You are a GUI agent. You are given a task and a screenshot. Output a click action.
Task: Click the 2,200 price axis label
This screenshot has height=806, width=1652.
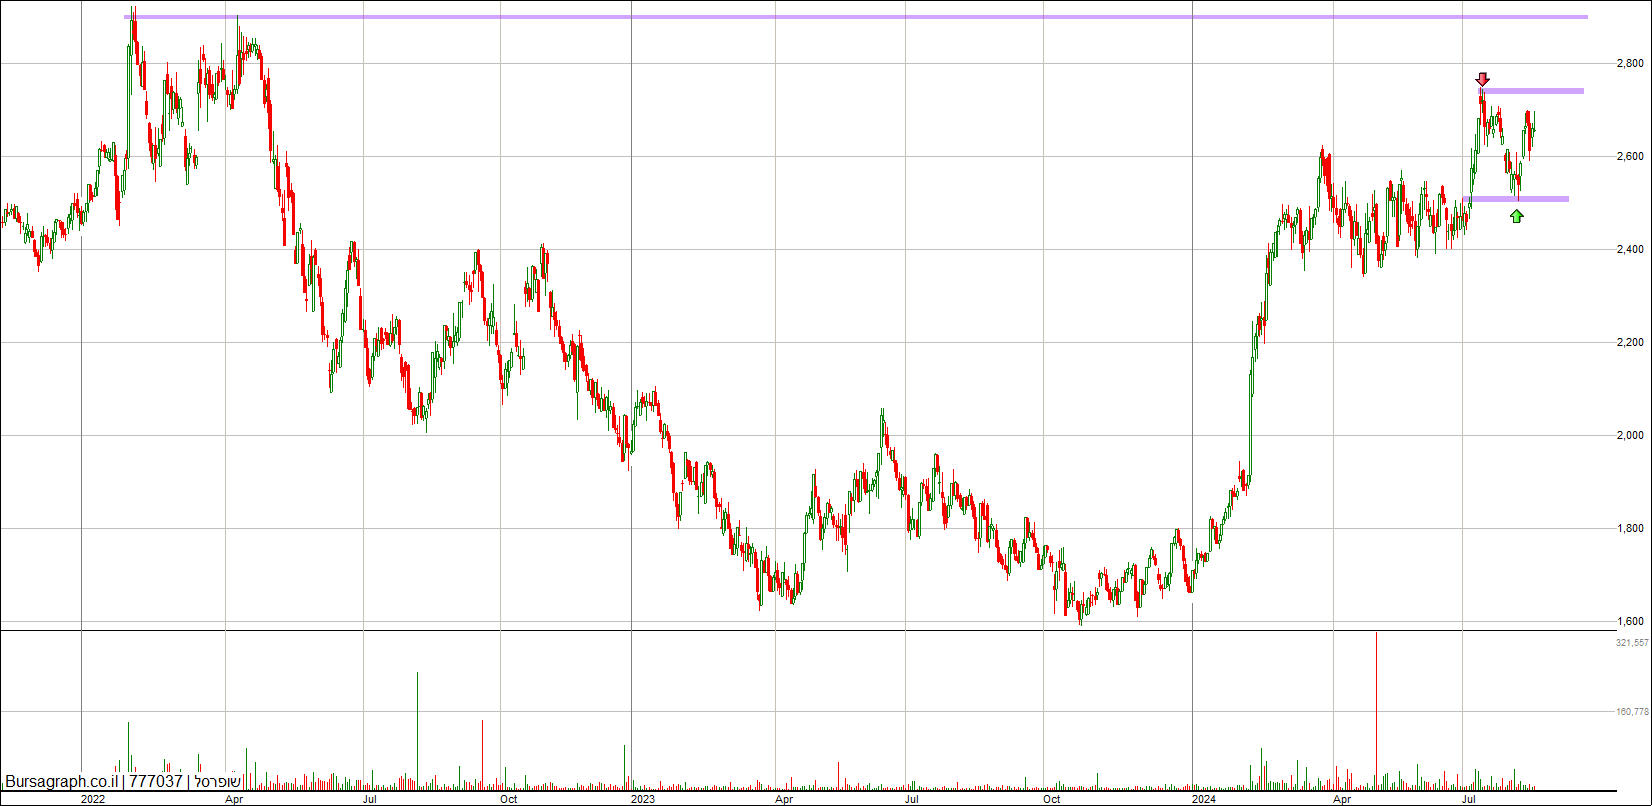[x=1630, y=343]
